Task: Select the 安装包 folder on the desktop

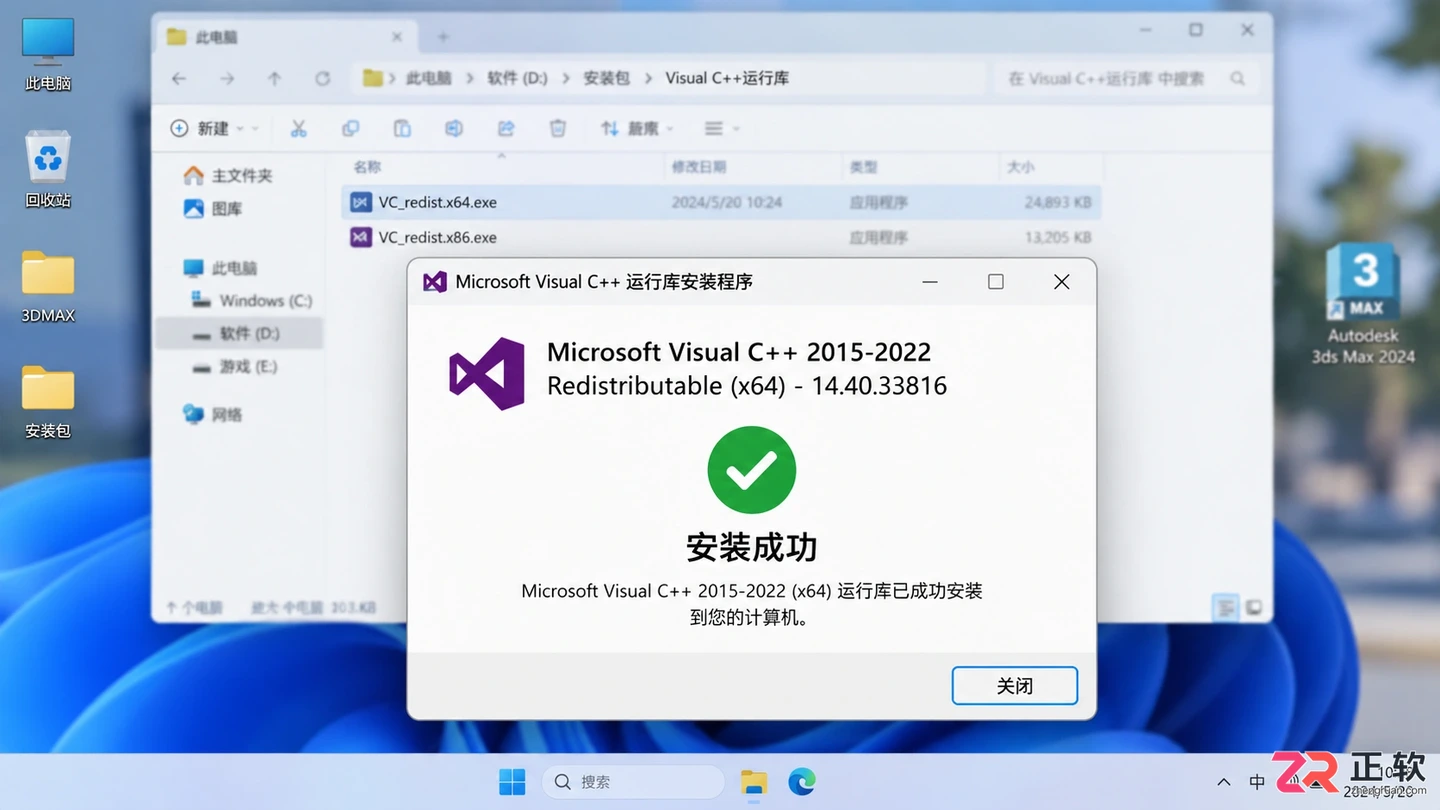Action: tap(48, 402)
